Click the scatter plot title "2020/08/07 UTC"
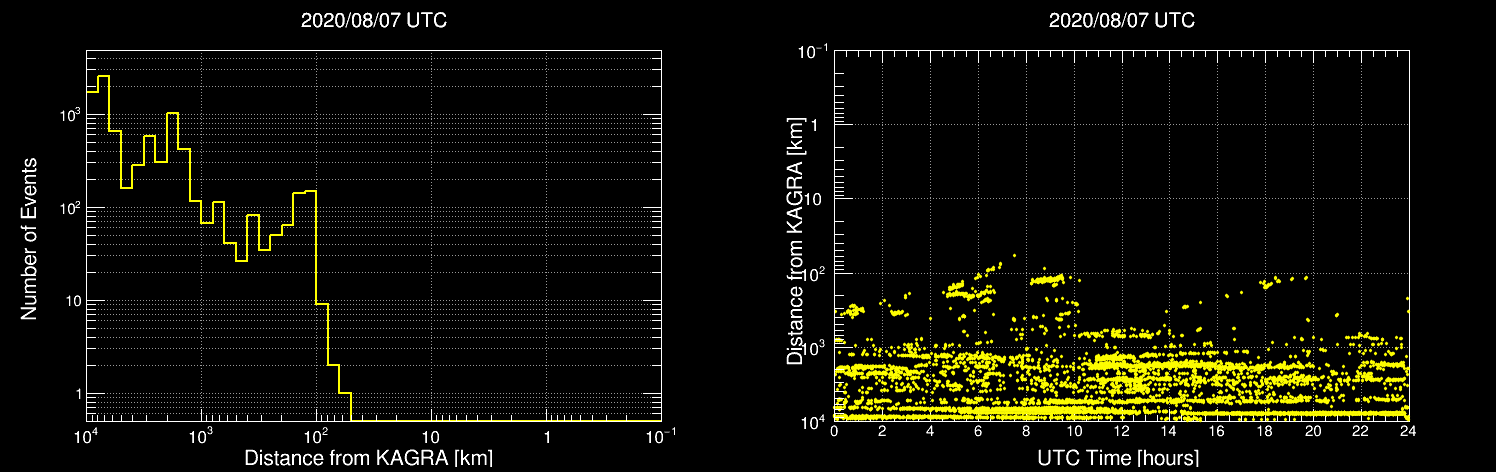This screenshot has width=1496, height=472. [1121, 21]
